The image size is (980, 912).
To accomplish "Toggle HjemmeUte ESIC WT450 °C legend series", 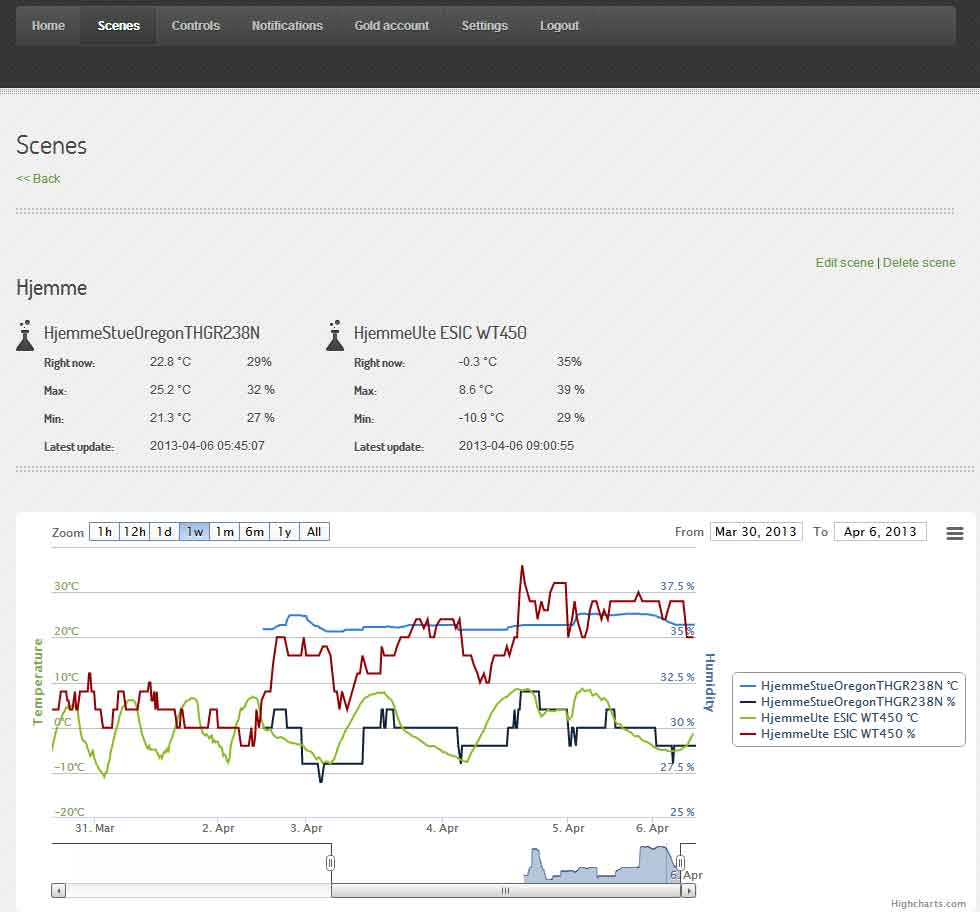I will point(829,718).
